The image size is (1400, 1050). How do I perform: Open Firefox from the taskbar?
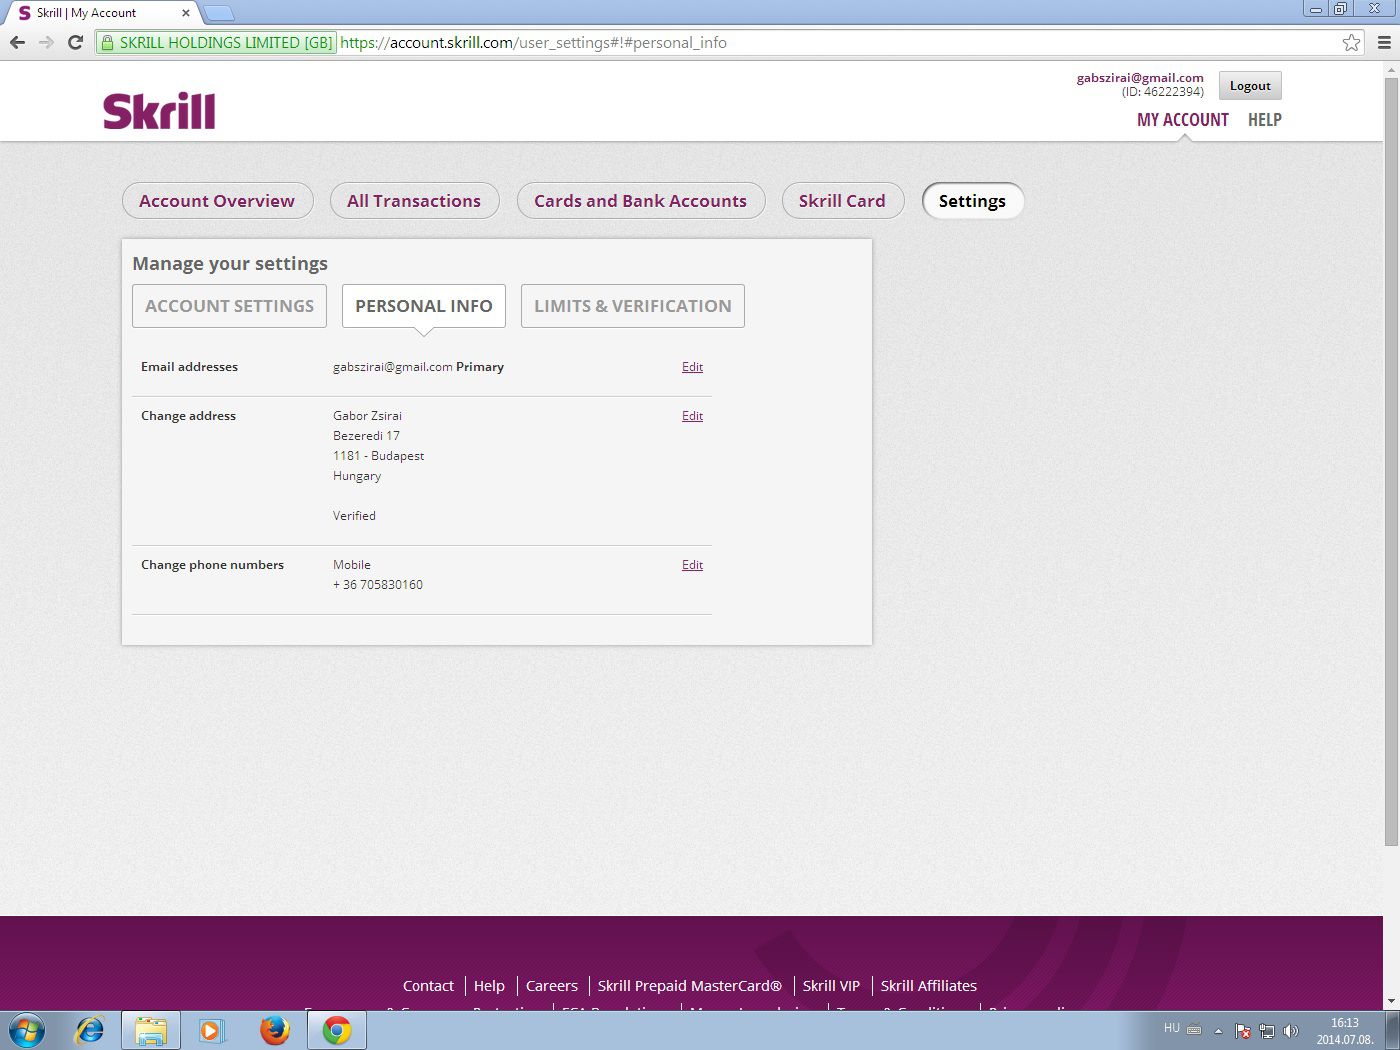pos(274,1030)
